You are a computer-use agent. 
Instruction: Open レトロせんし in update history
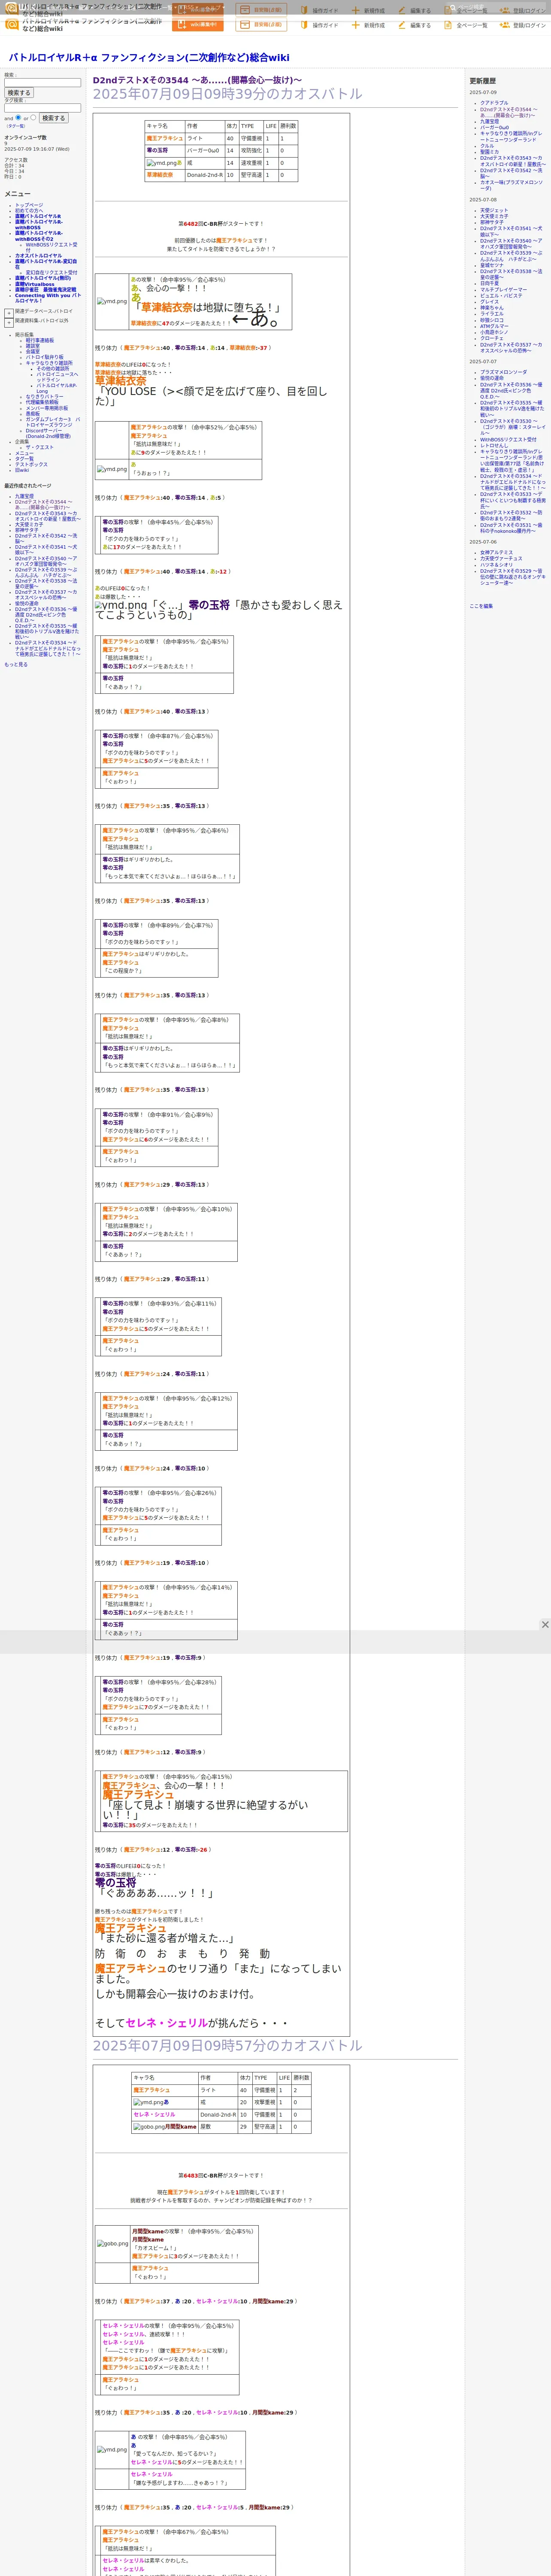[493, 446]
